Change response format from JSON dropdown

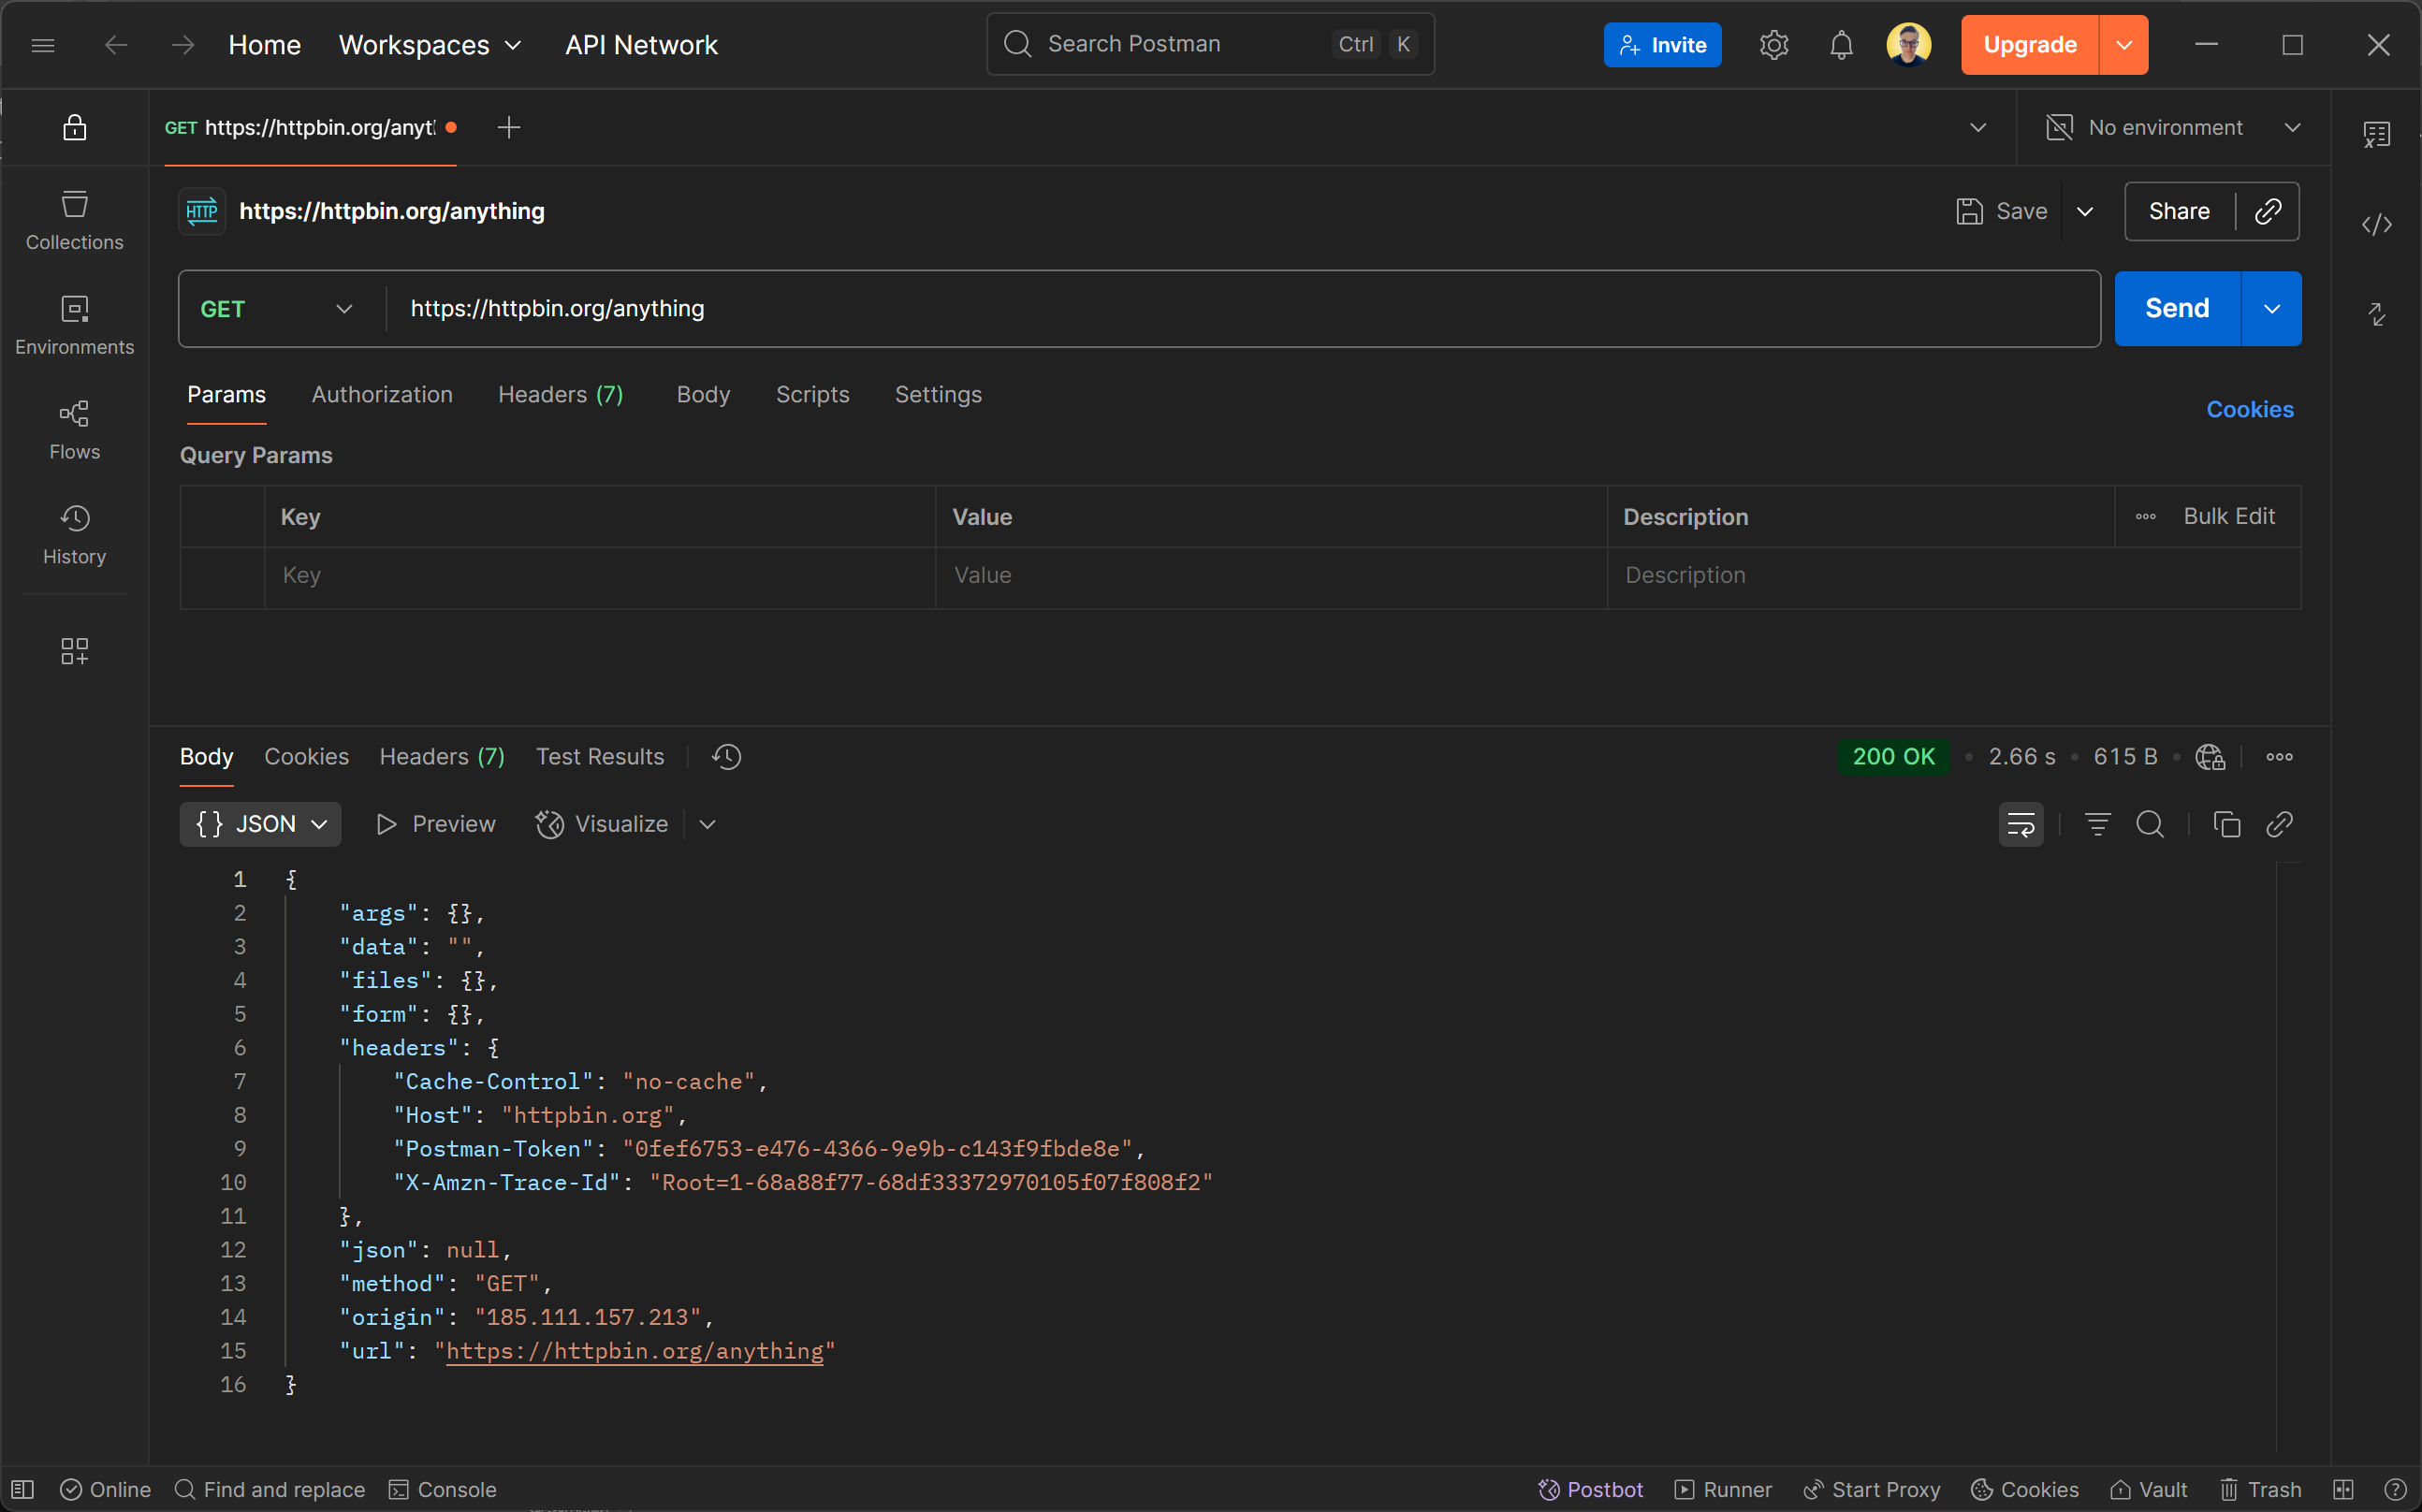pos(260,823)
